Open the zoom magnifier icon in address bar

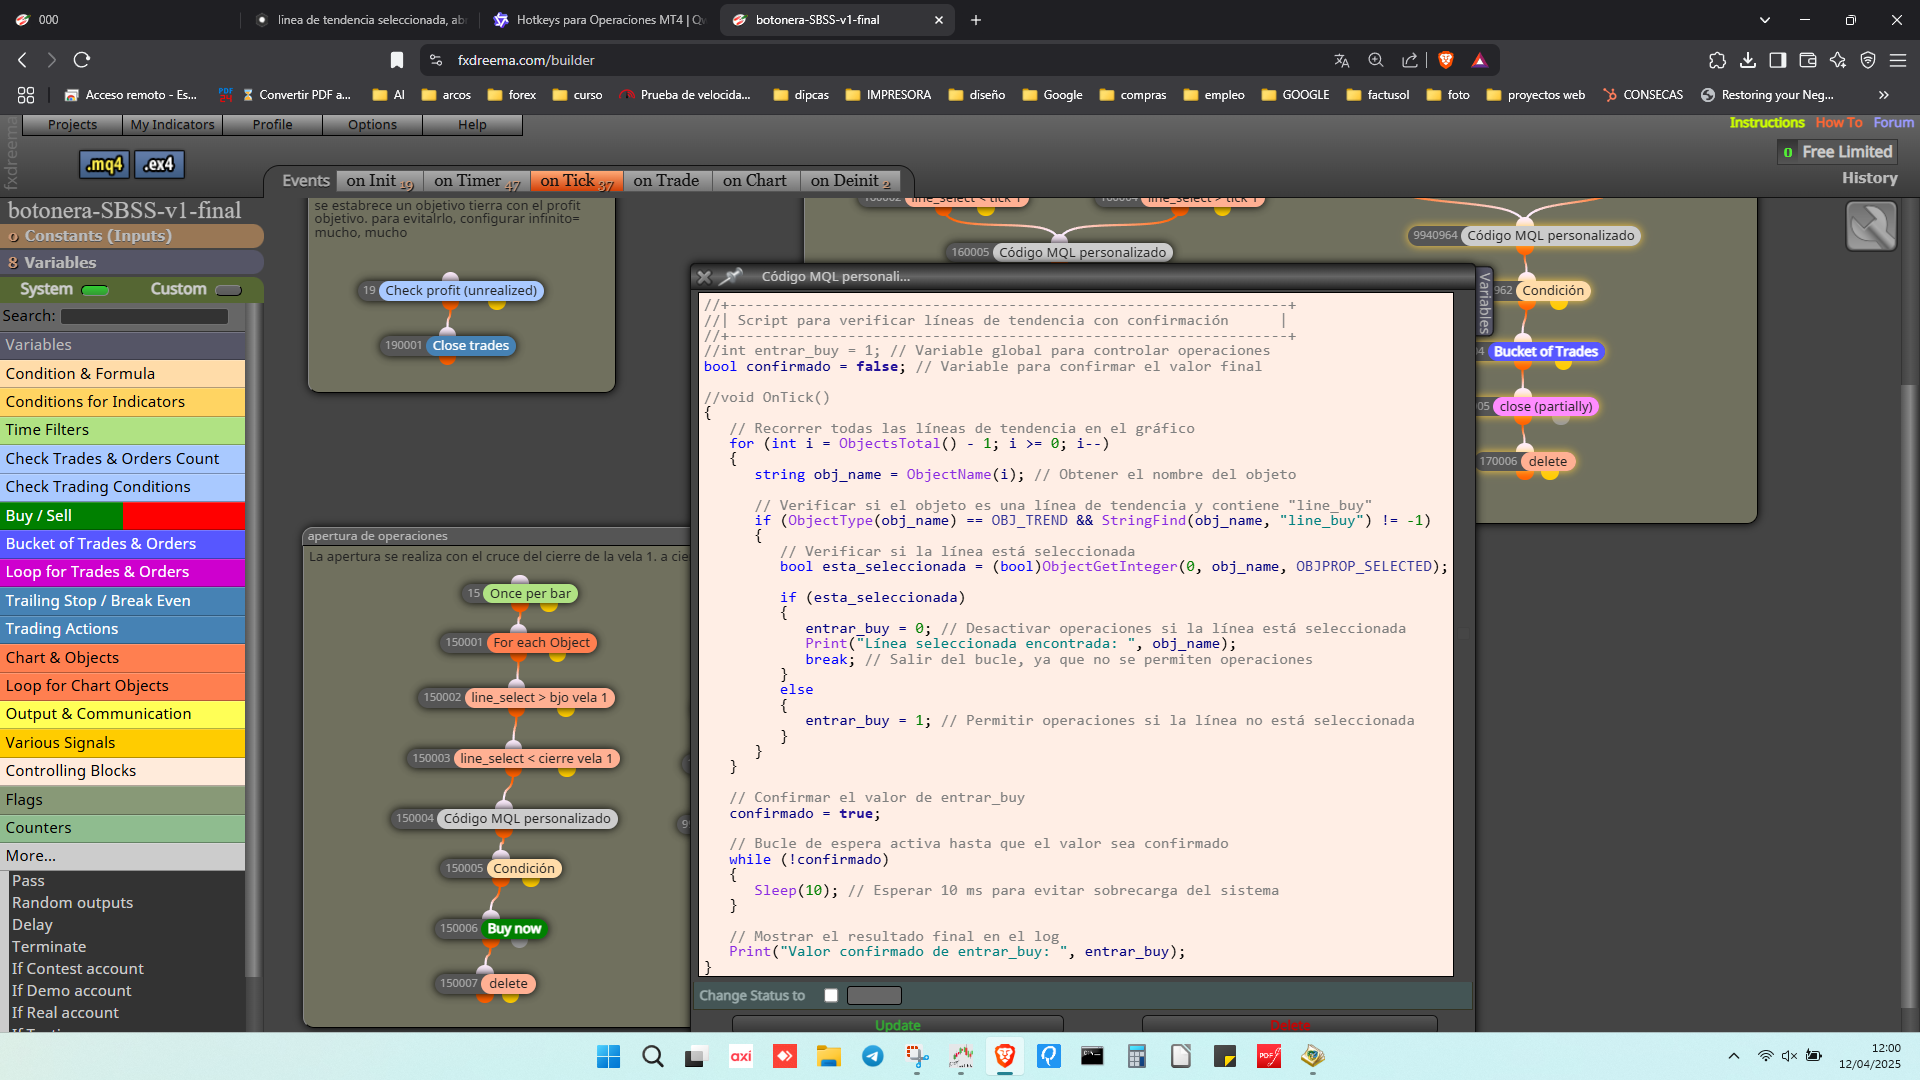click(x=1376, y=60)
